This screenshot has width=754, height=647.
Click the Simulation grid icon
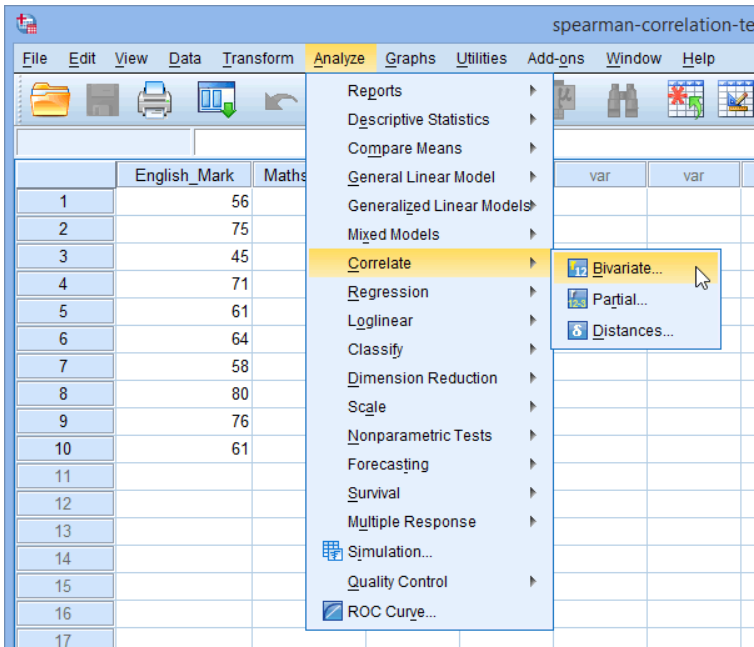[332, 551]
